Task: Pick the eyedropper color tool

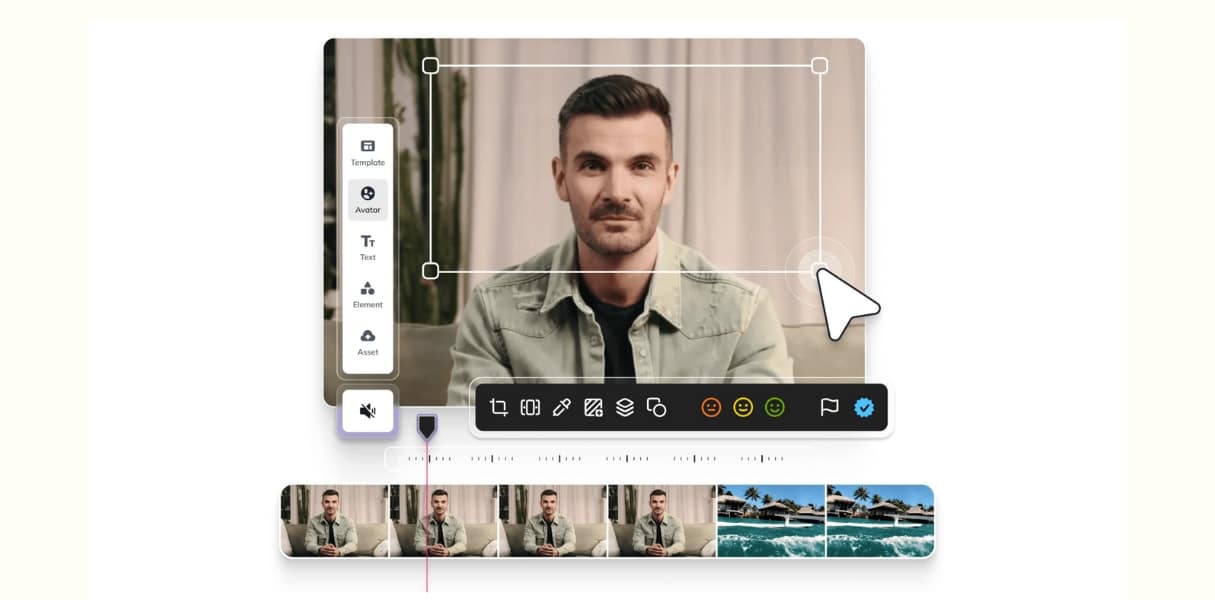Action: (561, 407)
